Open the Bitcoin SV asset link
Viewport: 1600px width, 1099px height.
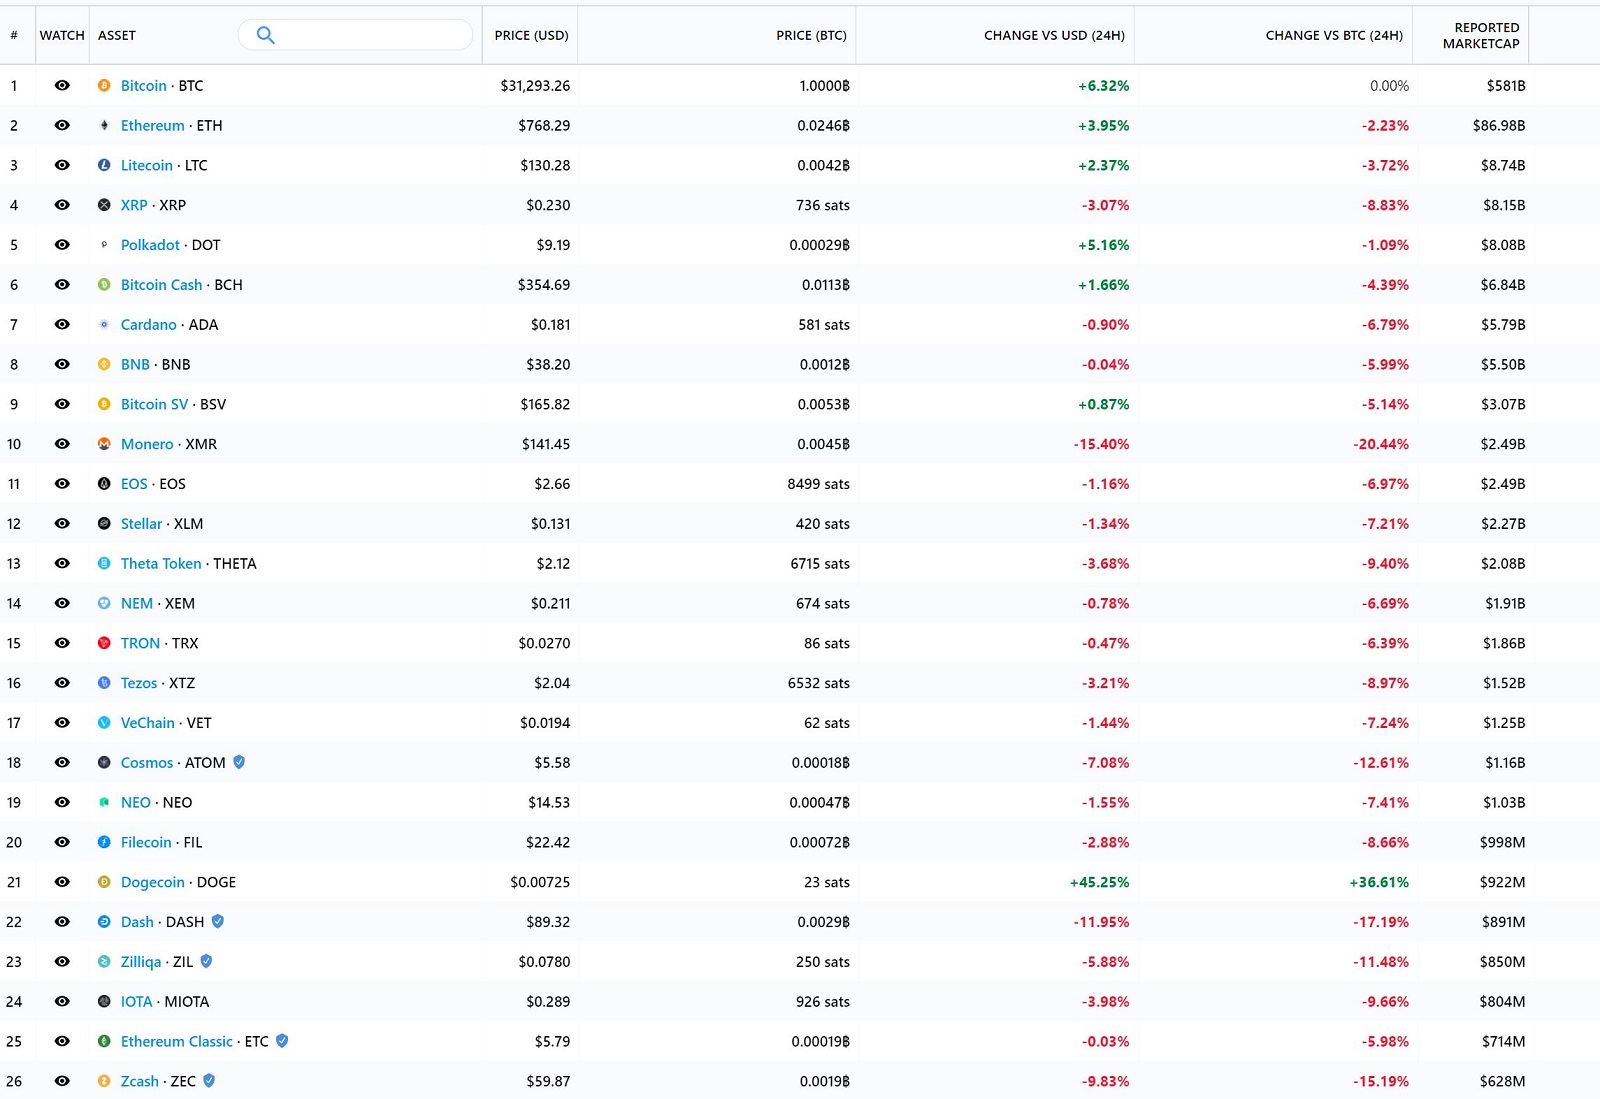click(154, 405)
